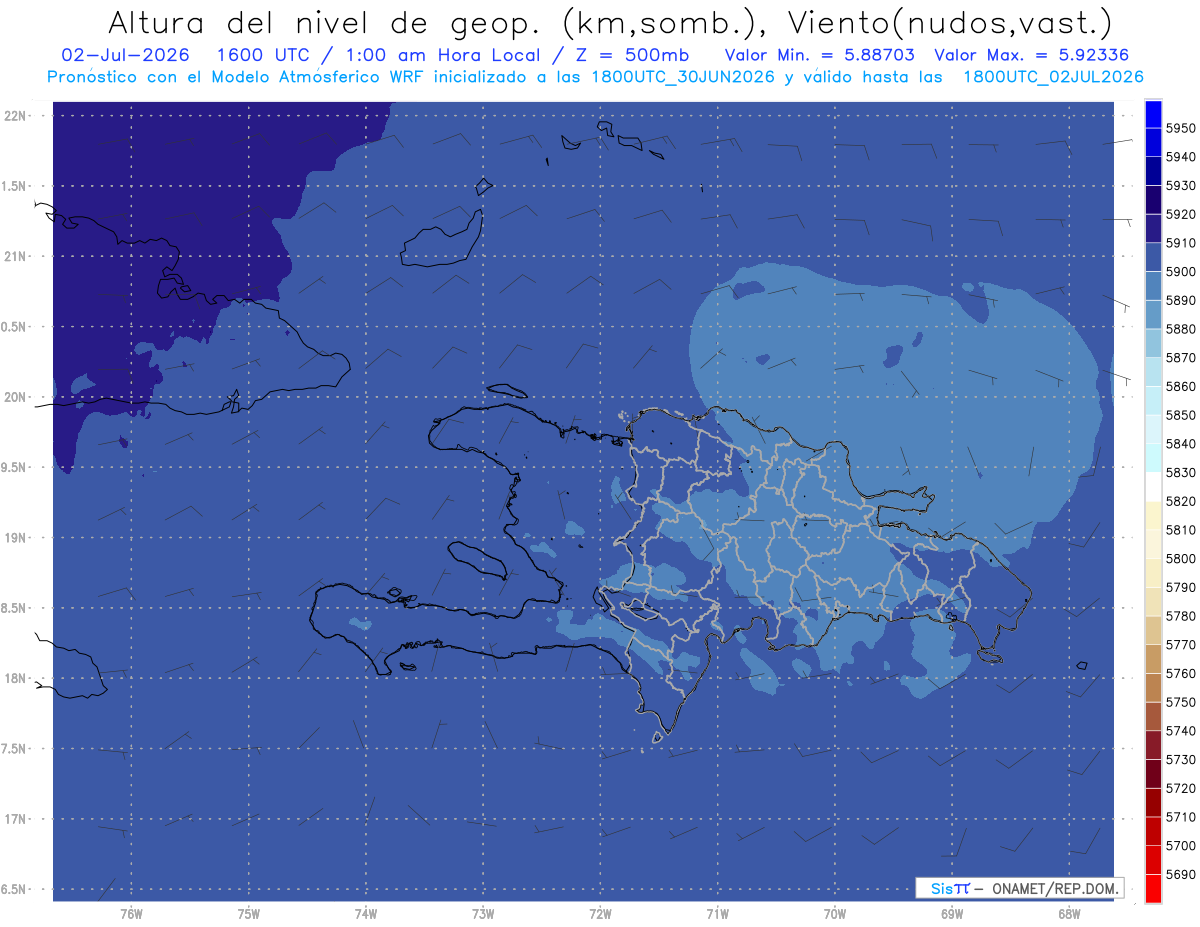Screen dimensions: 1200x927
Task: Click the '70W' longitude label
Action: pos(835,912)
